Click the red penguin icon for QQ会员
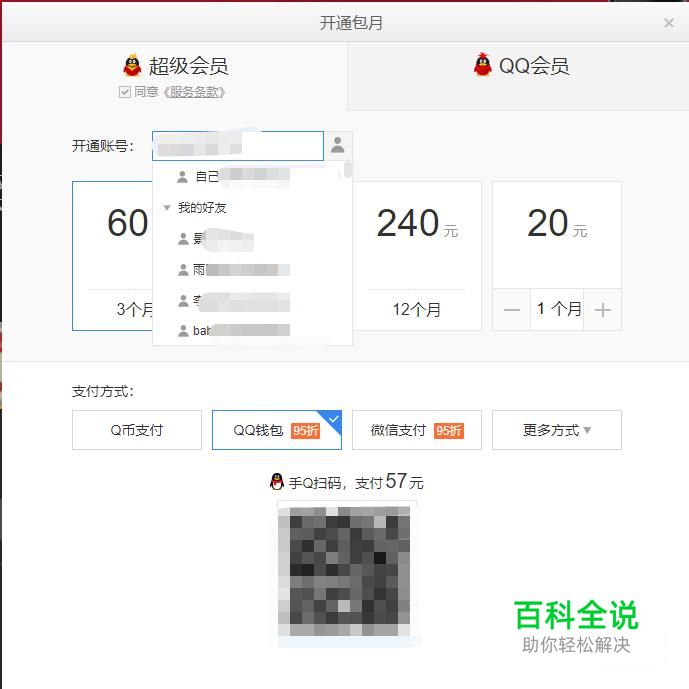The image size is (689, 689). click(x=482, y=65)
